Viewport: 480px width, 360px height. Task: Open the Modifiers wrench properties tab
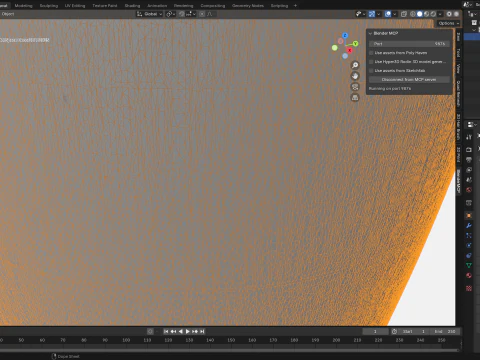coord(469,226)
